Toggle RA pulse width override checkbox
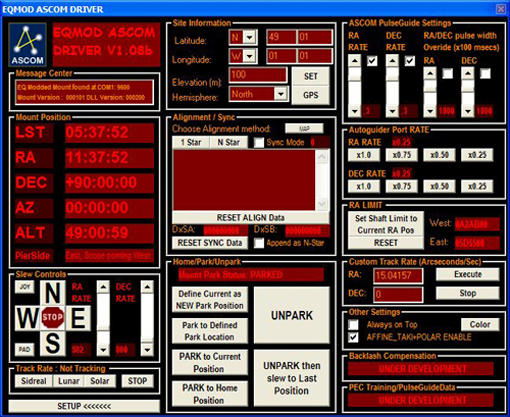The image size is (510, 417). coord(447,73)
